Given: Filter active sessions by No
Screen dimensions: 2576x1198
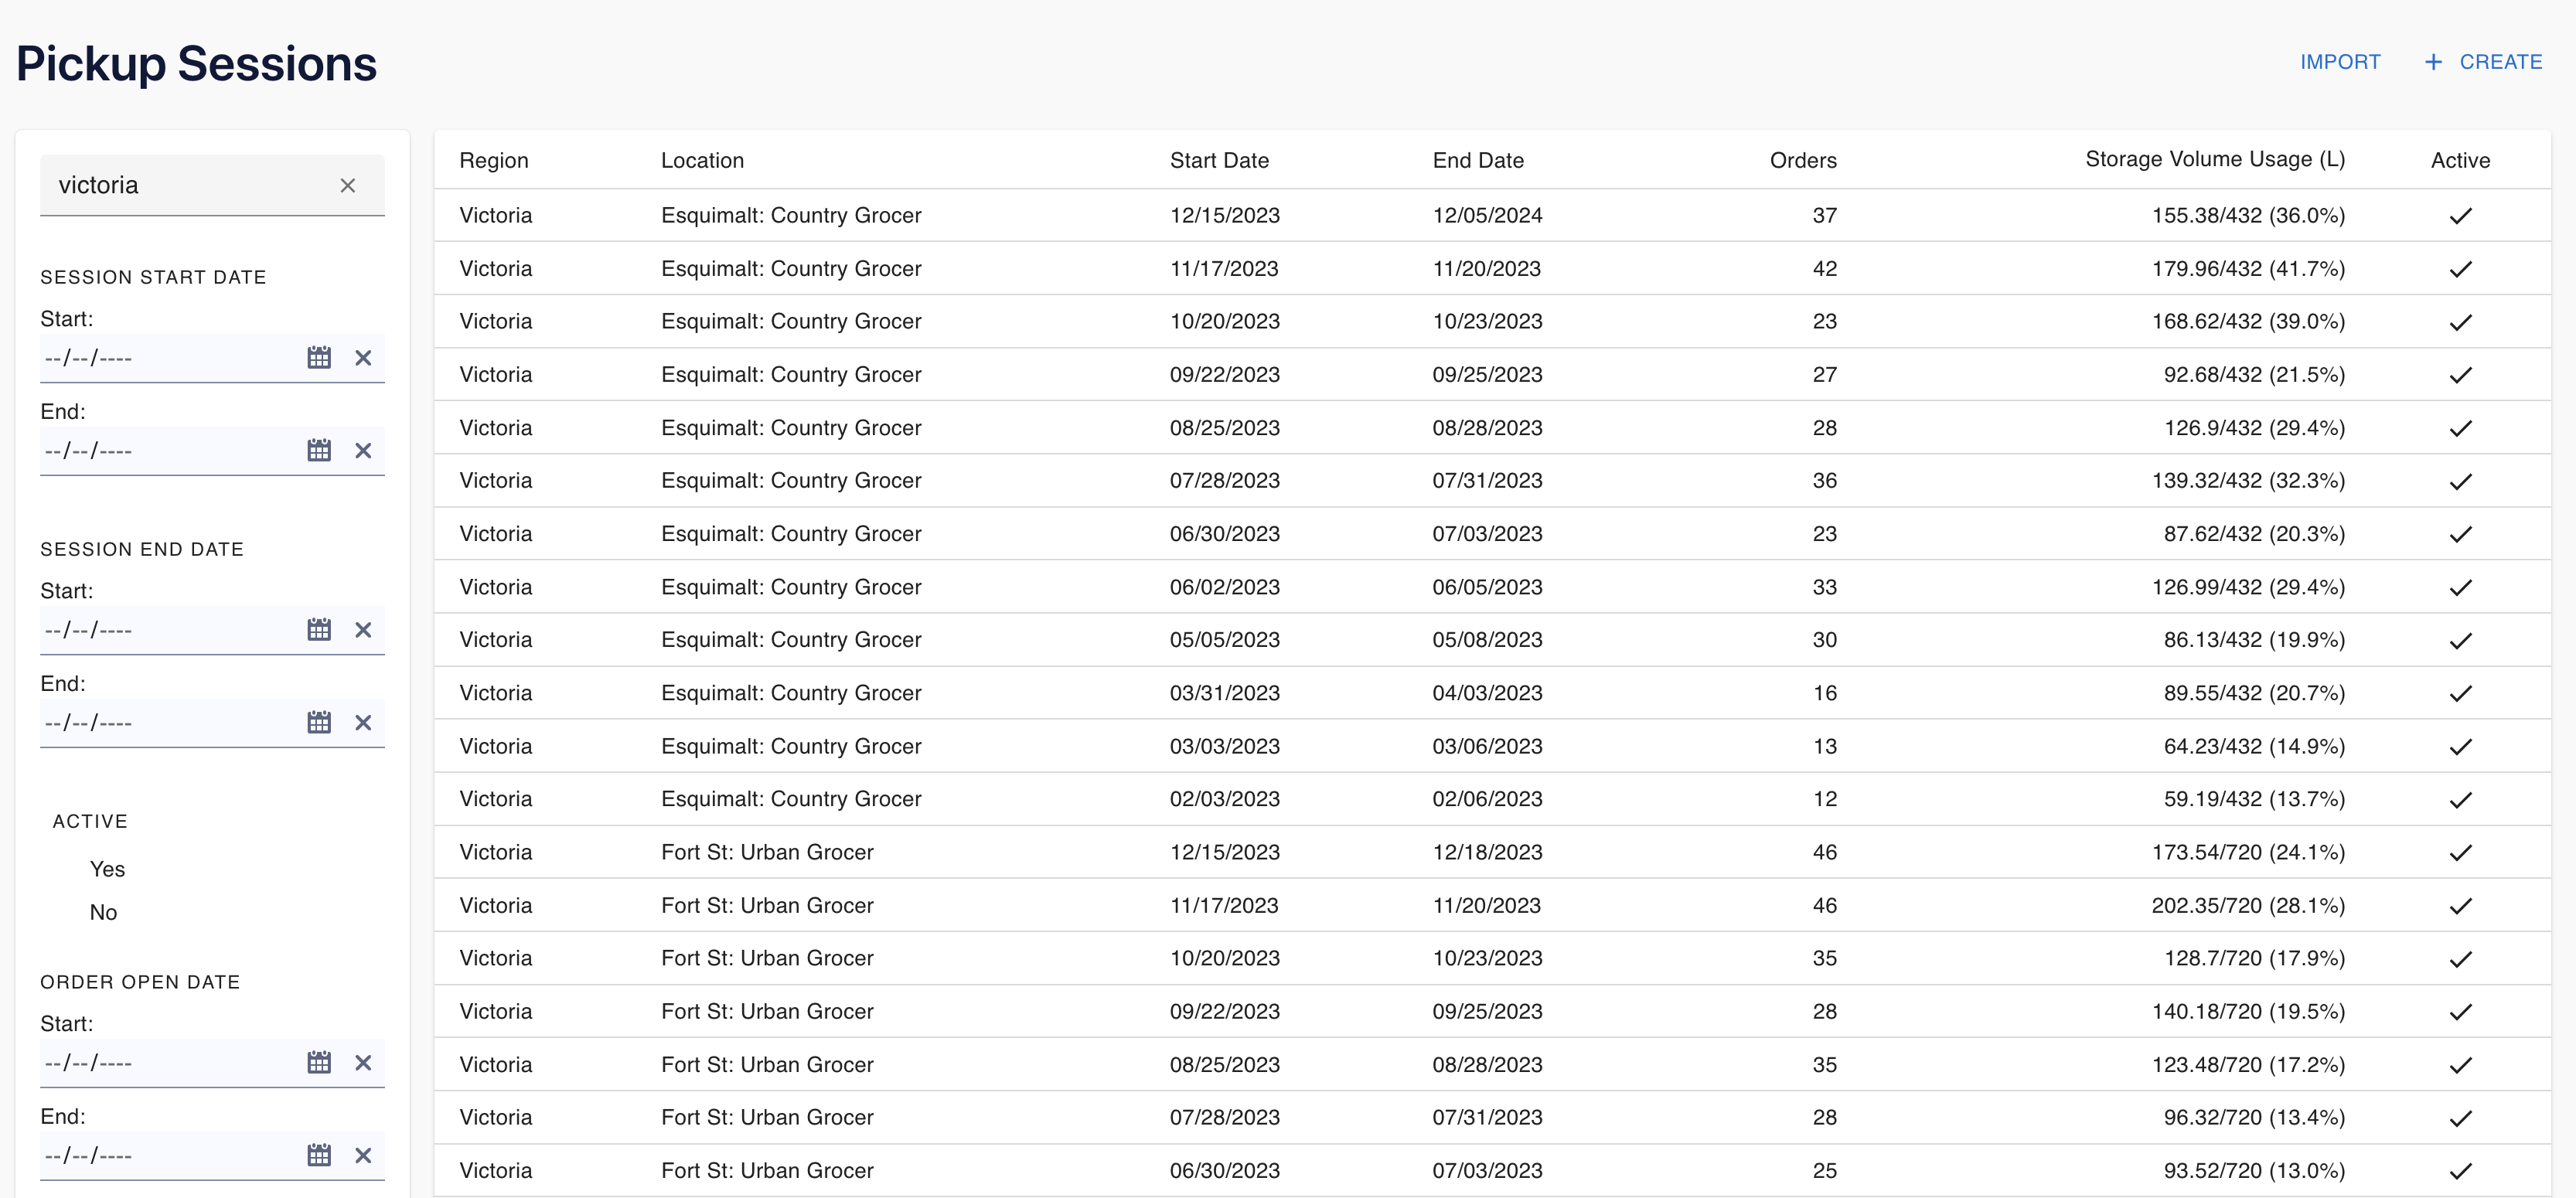Looking at the screenshot, I should click(x=103, y=912).
